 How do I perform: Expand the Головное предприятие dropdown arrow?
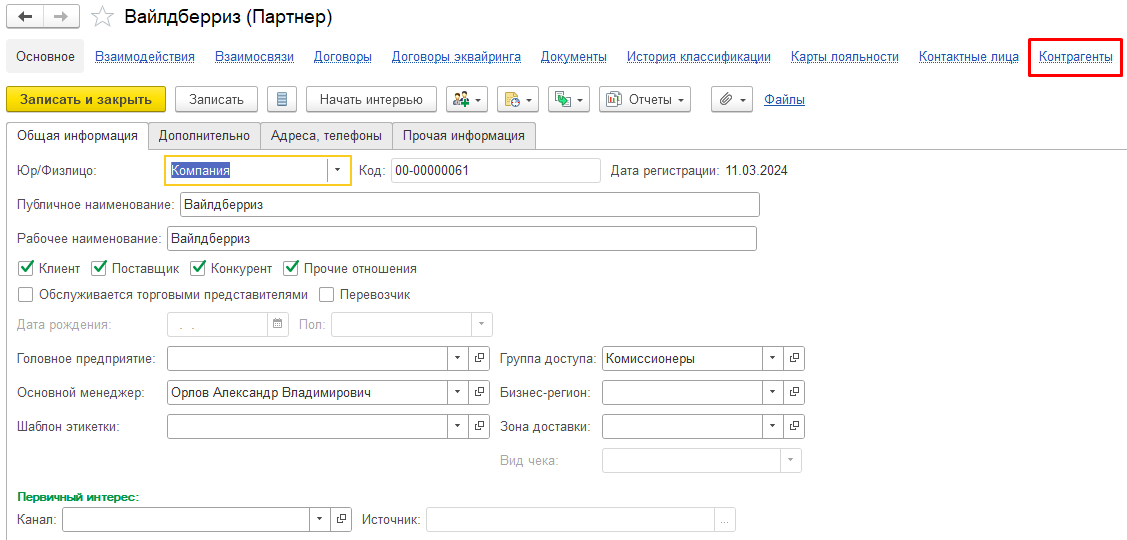tap(458, 358)
